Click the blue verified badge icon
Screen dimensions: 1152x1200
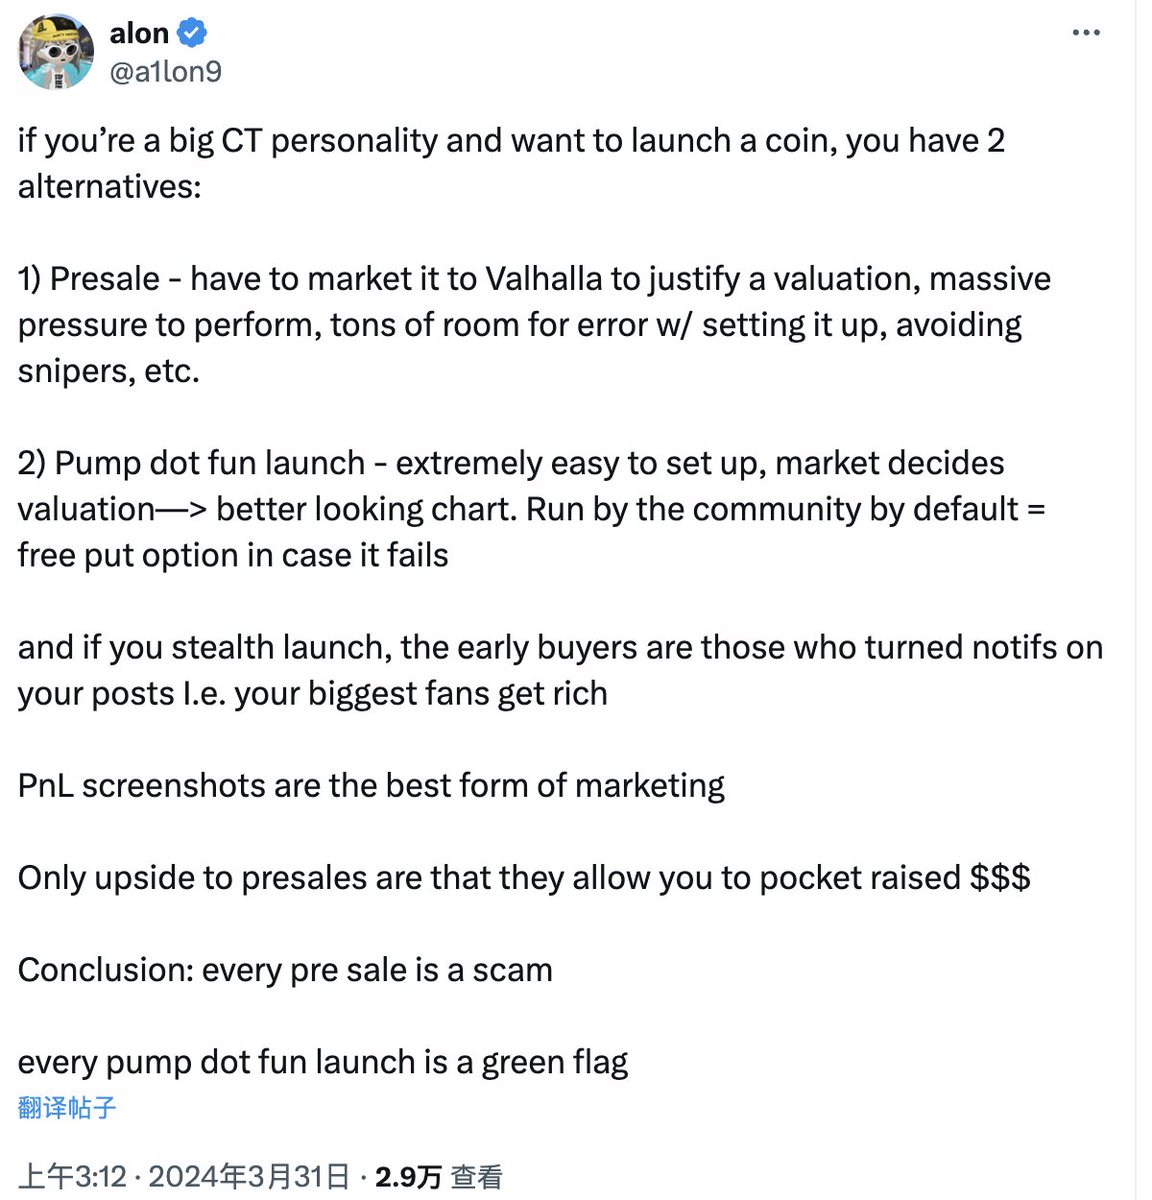coord(192,33)
